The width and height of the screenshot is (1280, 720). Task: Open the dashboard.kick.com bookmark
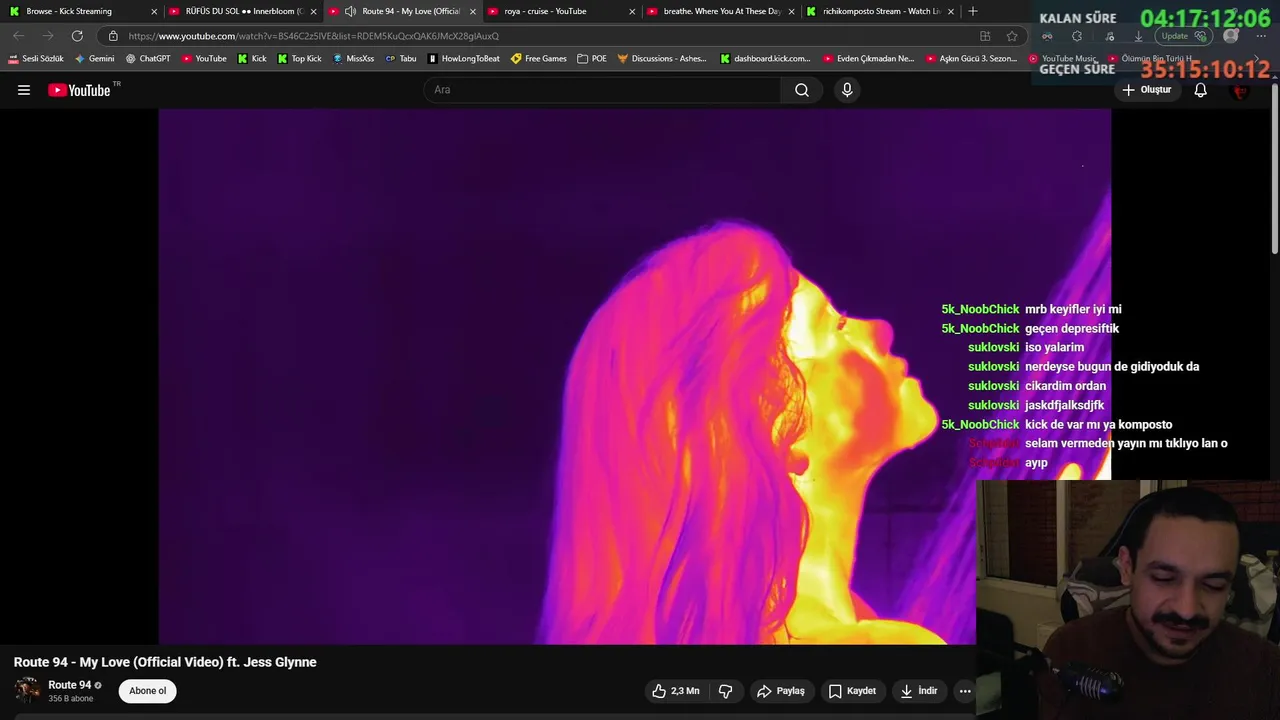coord(765,59)
